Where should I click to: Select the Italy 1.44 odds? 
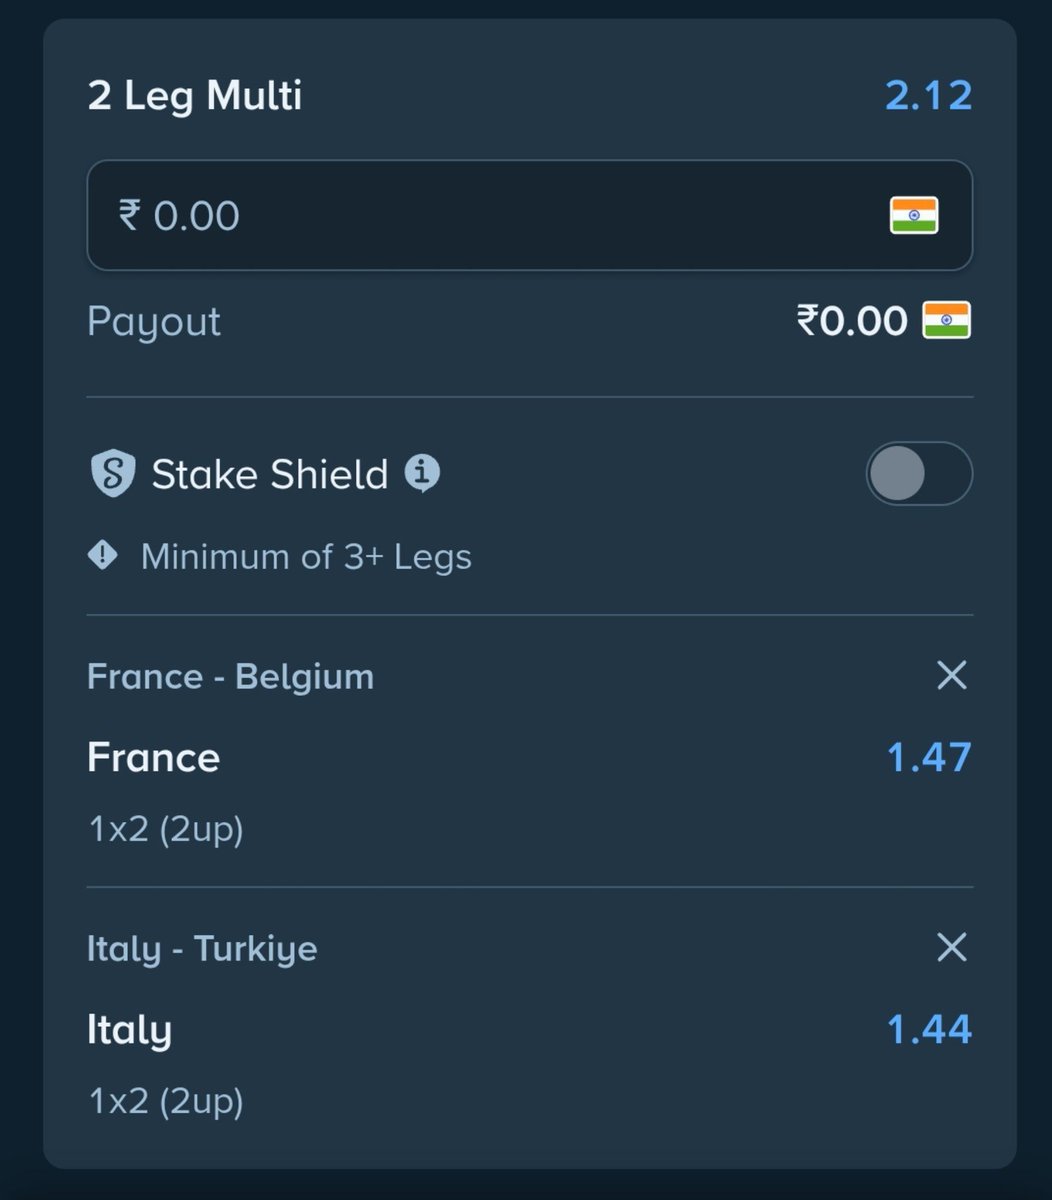[x=929, y=1029]
